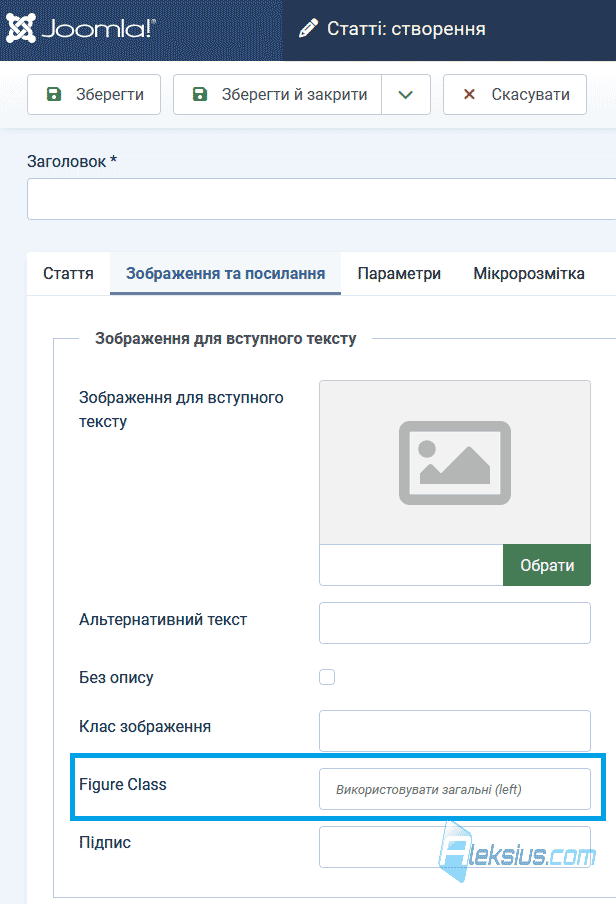This screenshot has width=616, height=904.
Task: Open the Параметри tab
Action: tap(399, 273)
